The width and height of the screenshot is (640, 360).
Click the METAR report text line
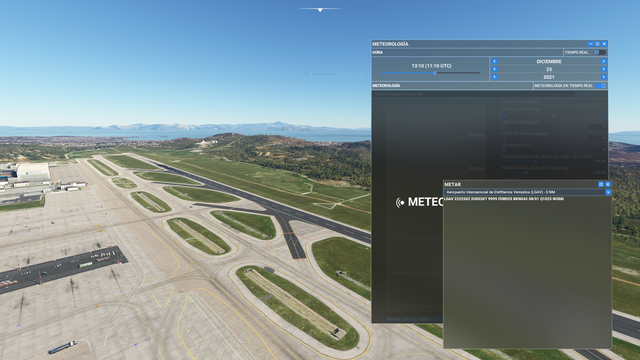504,199
